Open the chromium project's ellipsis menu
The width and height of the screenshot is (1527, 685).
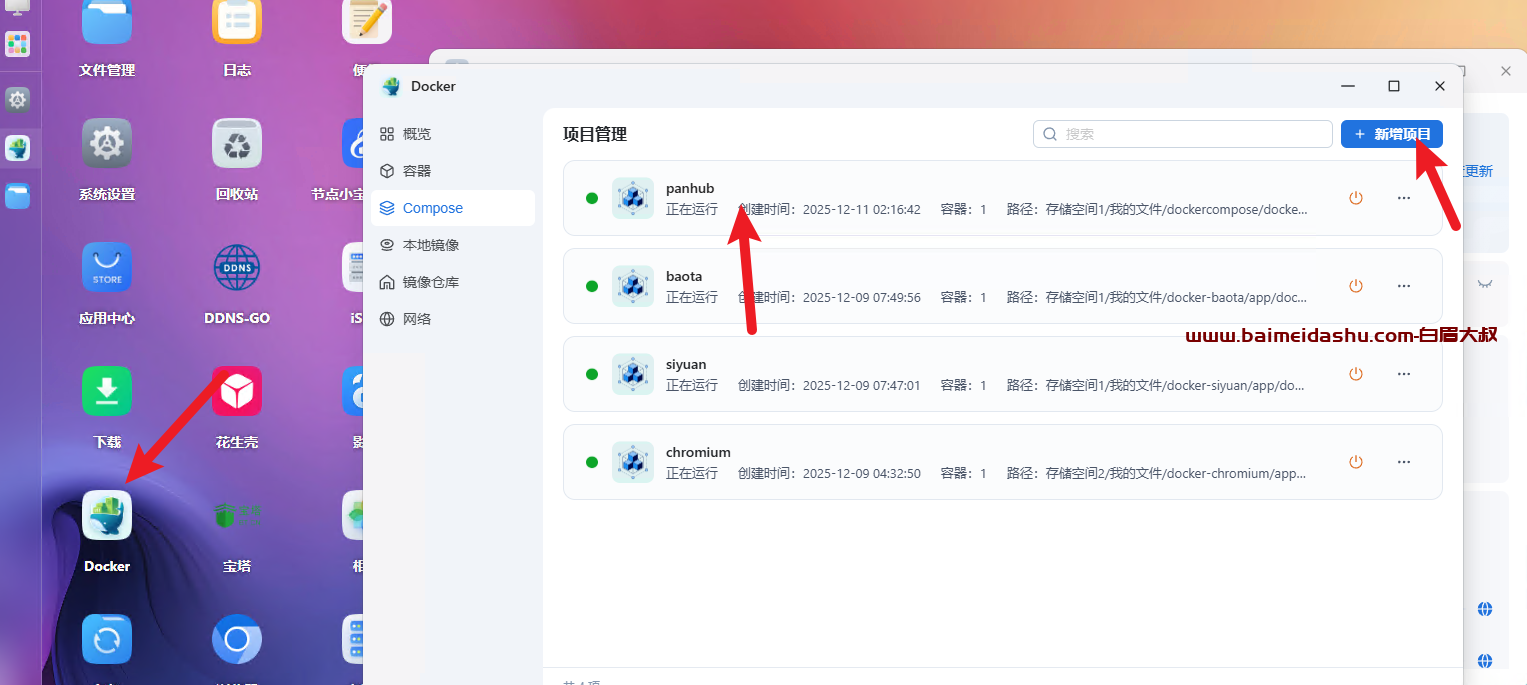pos(1404,462)
